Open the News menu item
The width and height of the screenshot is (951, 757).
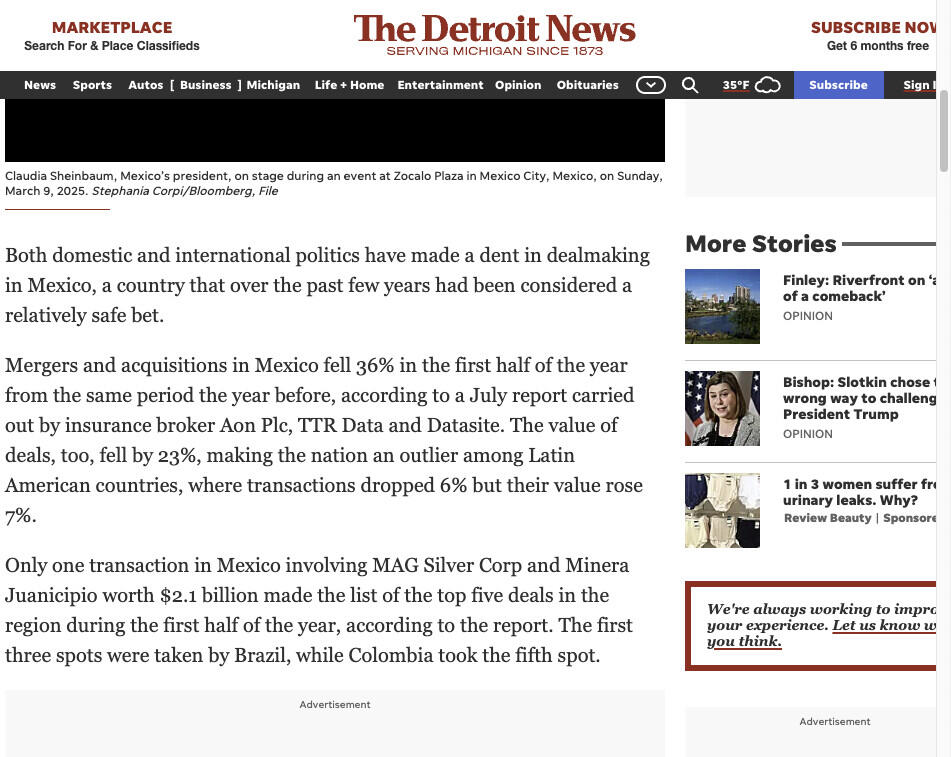tap(40, 85)
